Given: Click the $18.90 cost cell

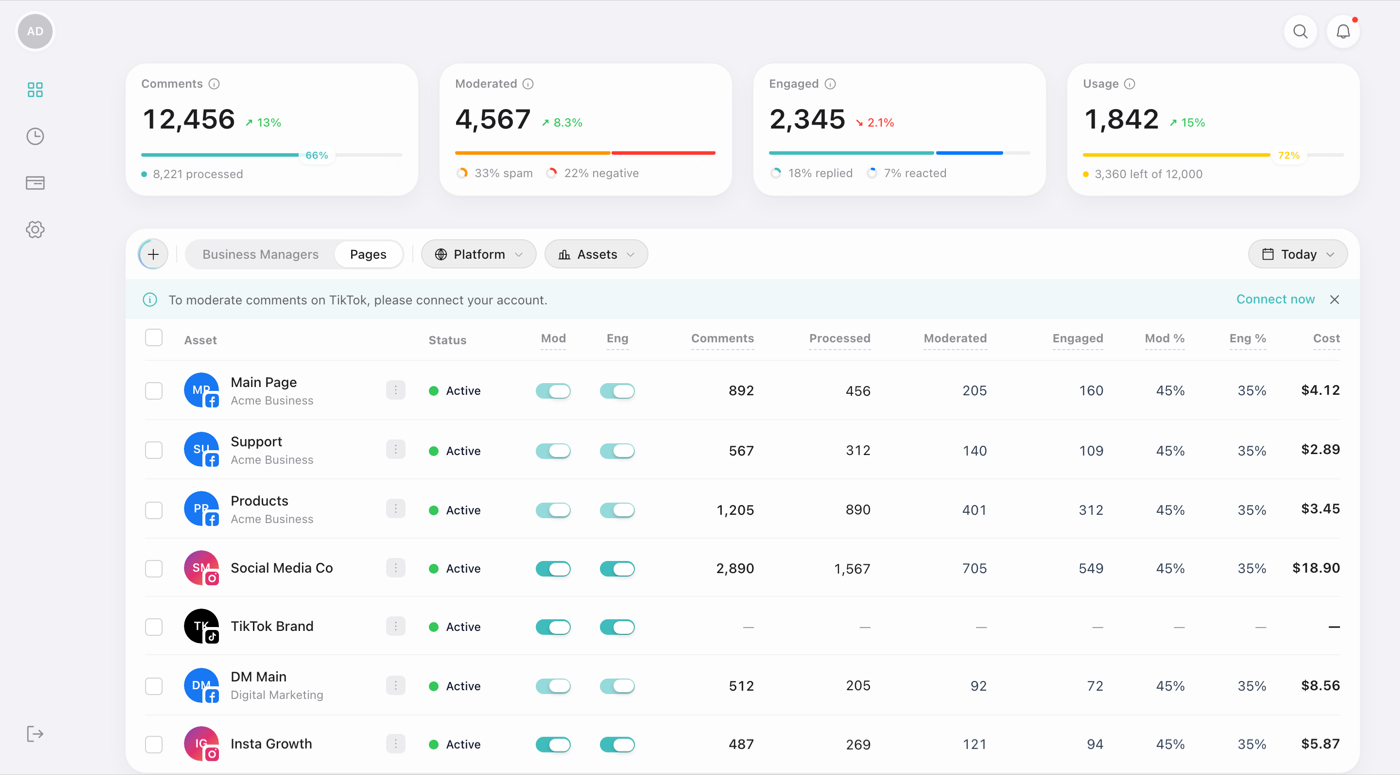Looking at the screenshot, I should [1316, 568].
